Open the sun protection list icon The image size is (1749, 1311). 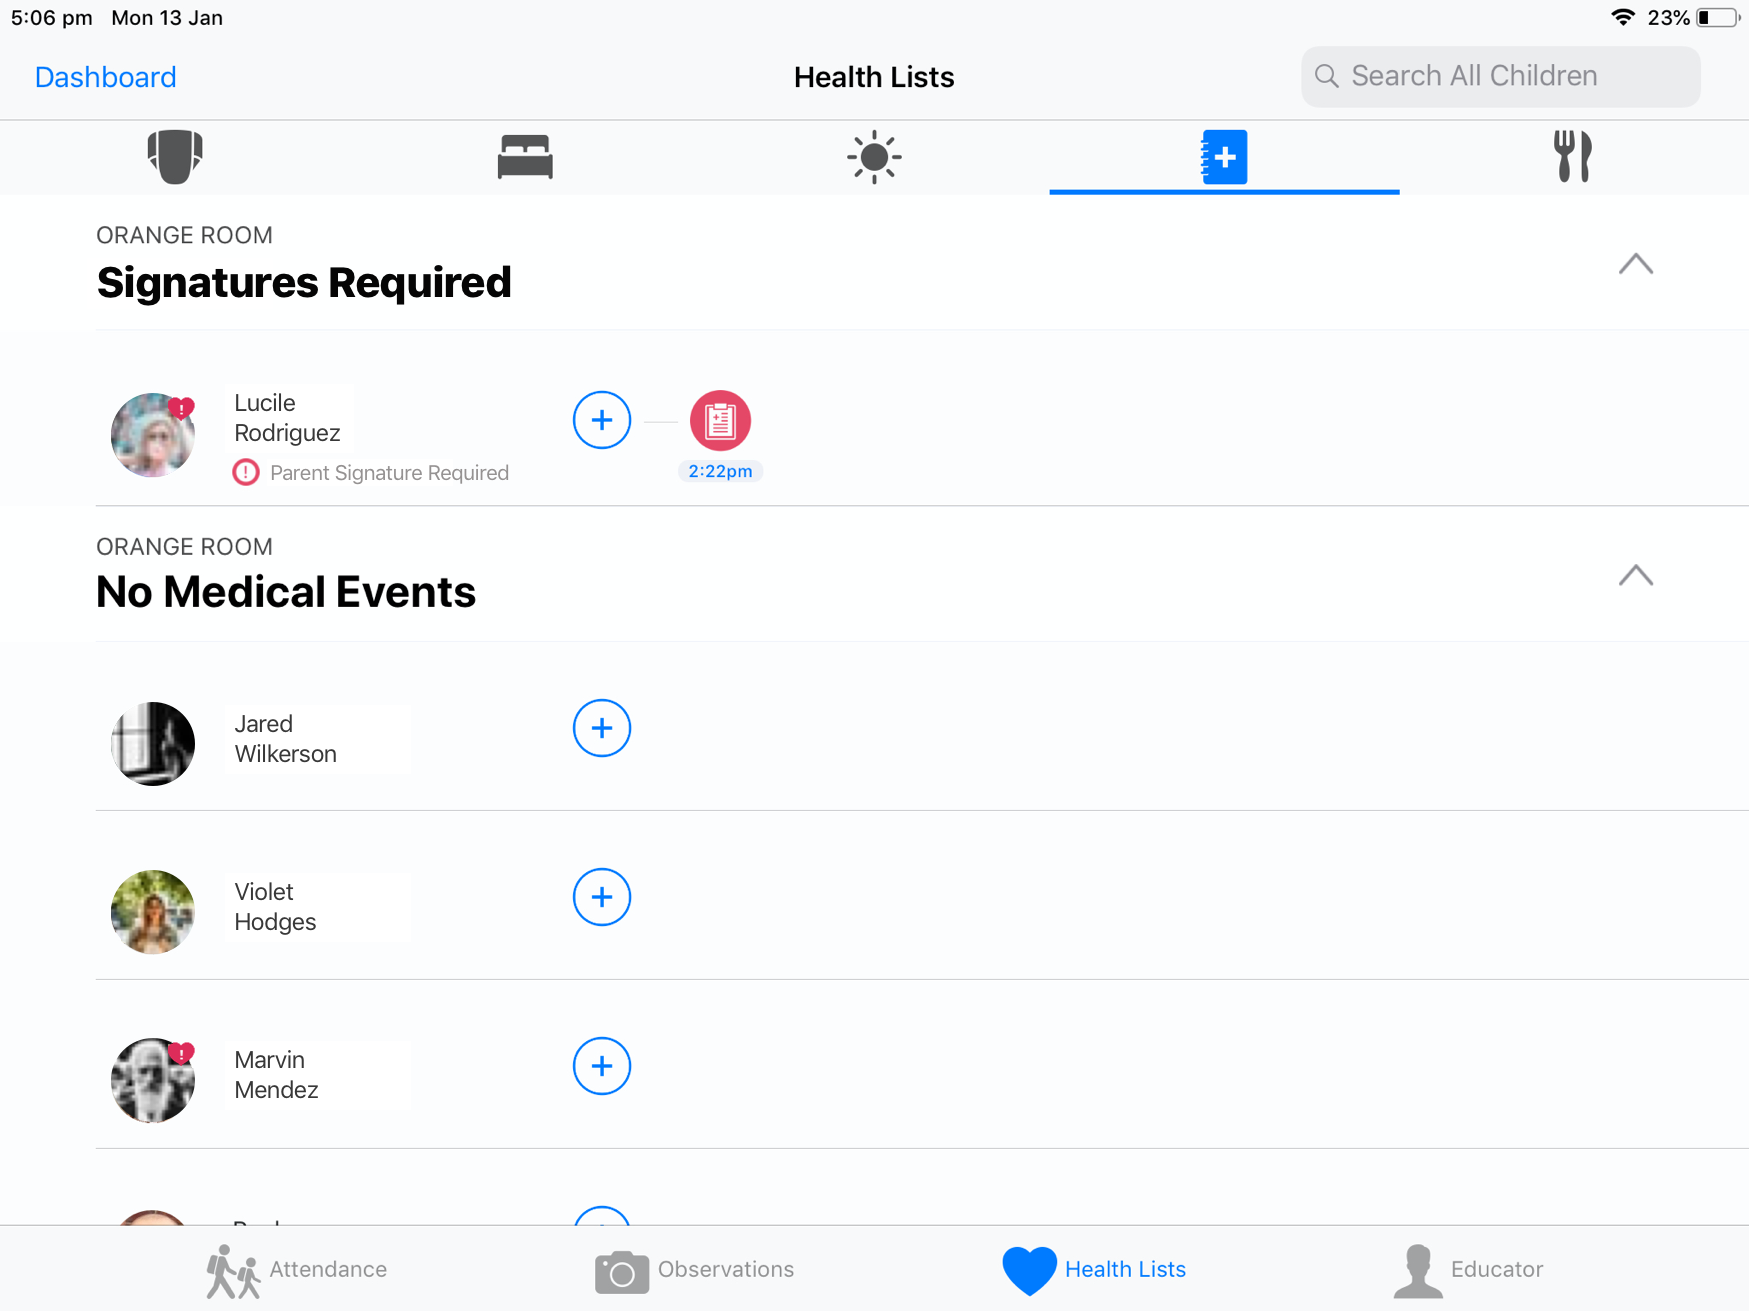click(874, 157)
